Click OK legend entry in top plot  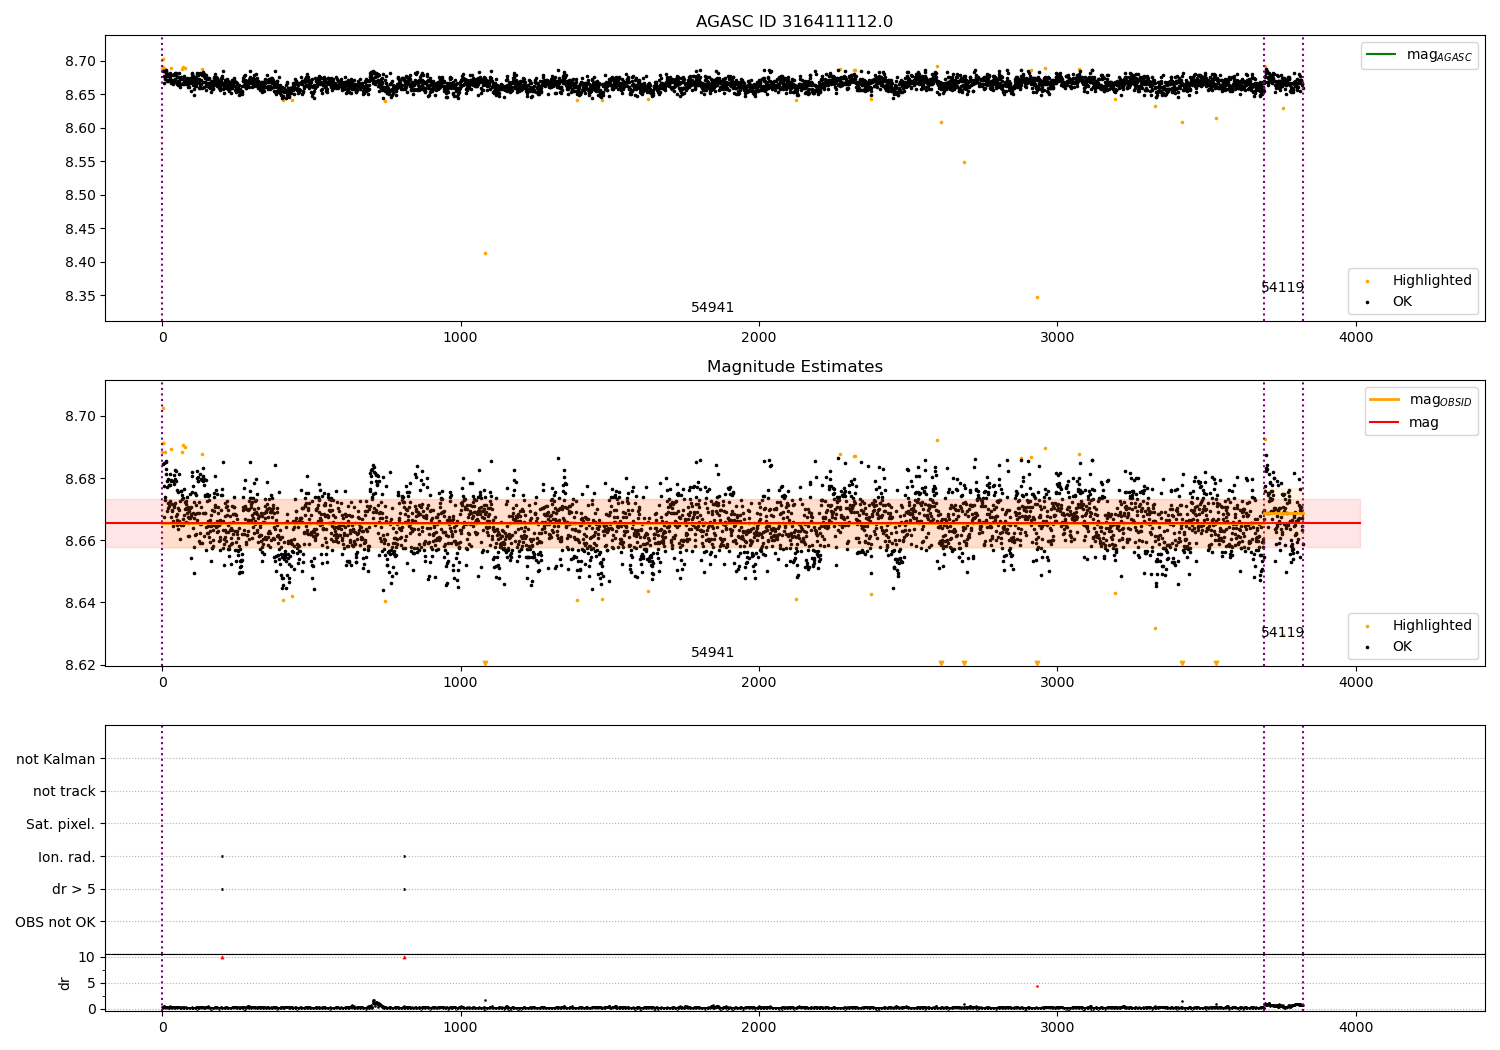tap(1402, 302)
